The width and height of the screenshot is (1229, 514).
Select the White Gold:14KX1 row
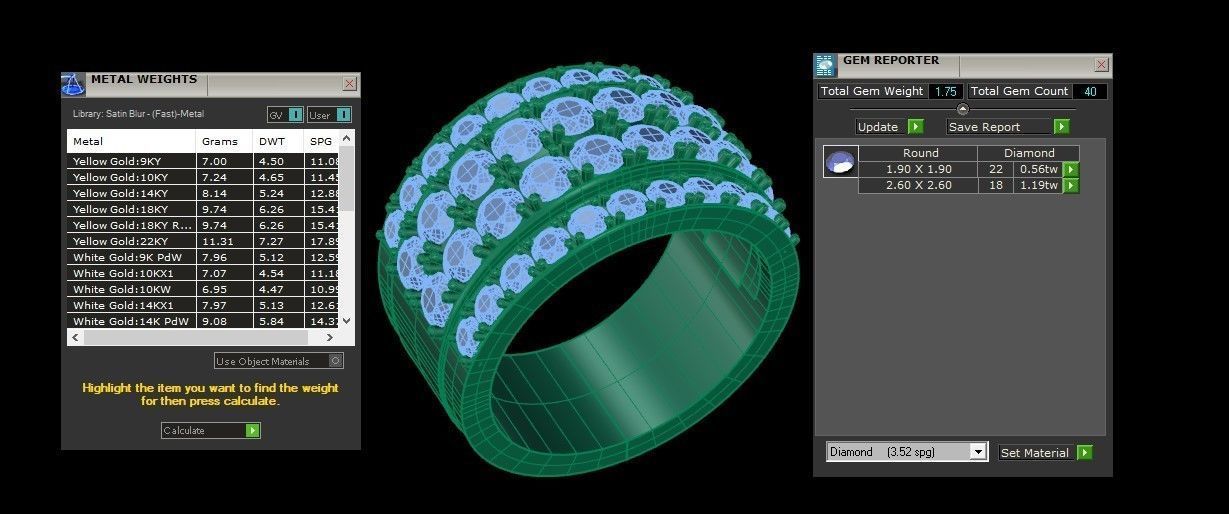[204, 305]
